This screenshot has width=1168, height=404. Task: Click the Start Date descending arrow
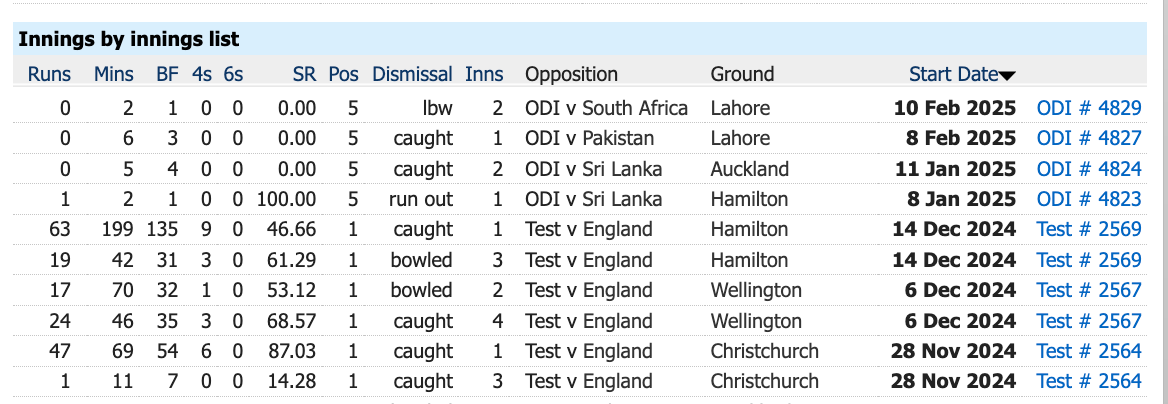tap(1008, 76)
